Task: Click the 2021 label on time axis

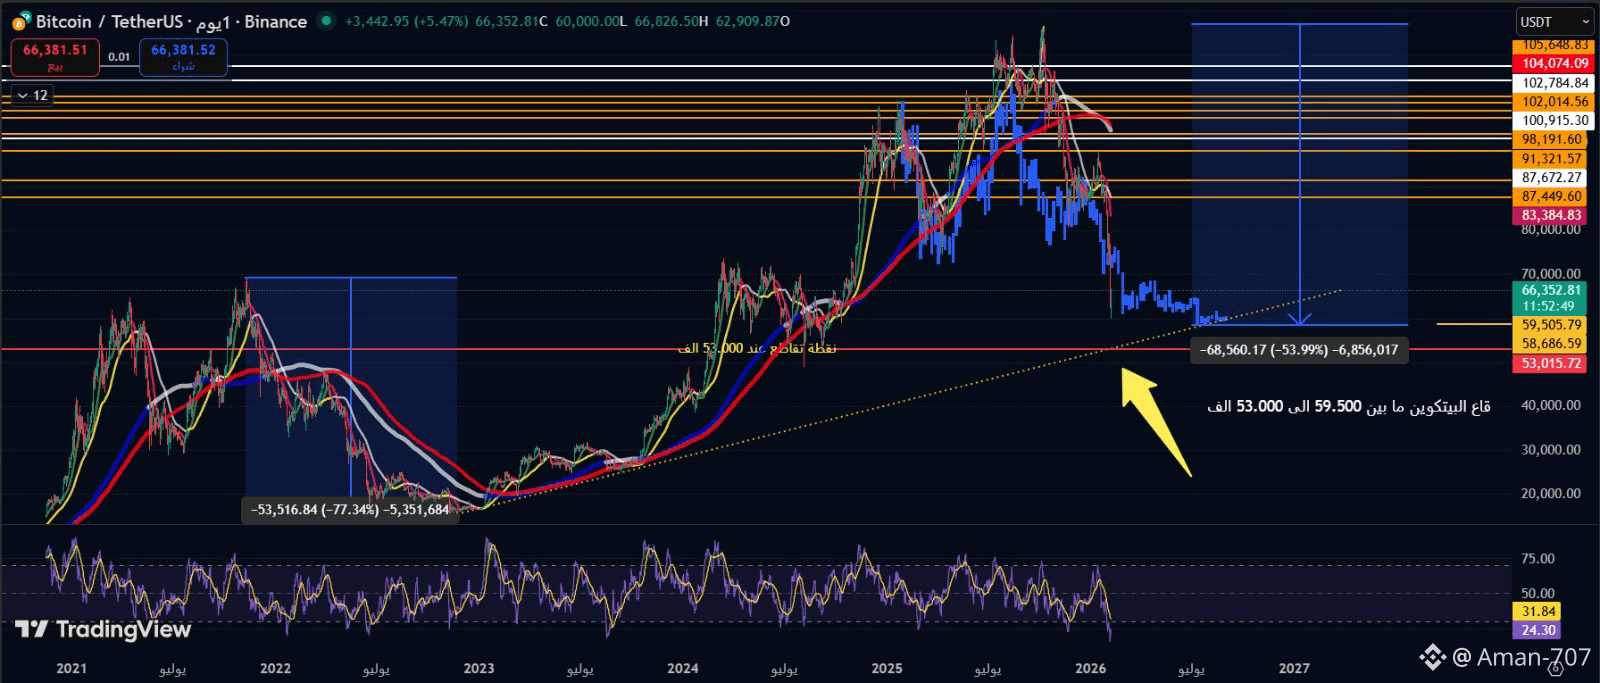Action: tap(72, 668)
